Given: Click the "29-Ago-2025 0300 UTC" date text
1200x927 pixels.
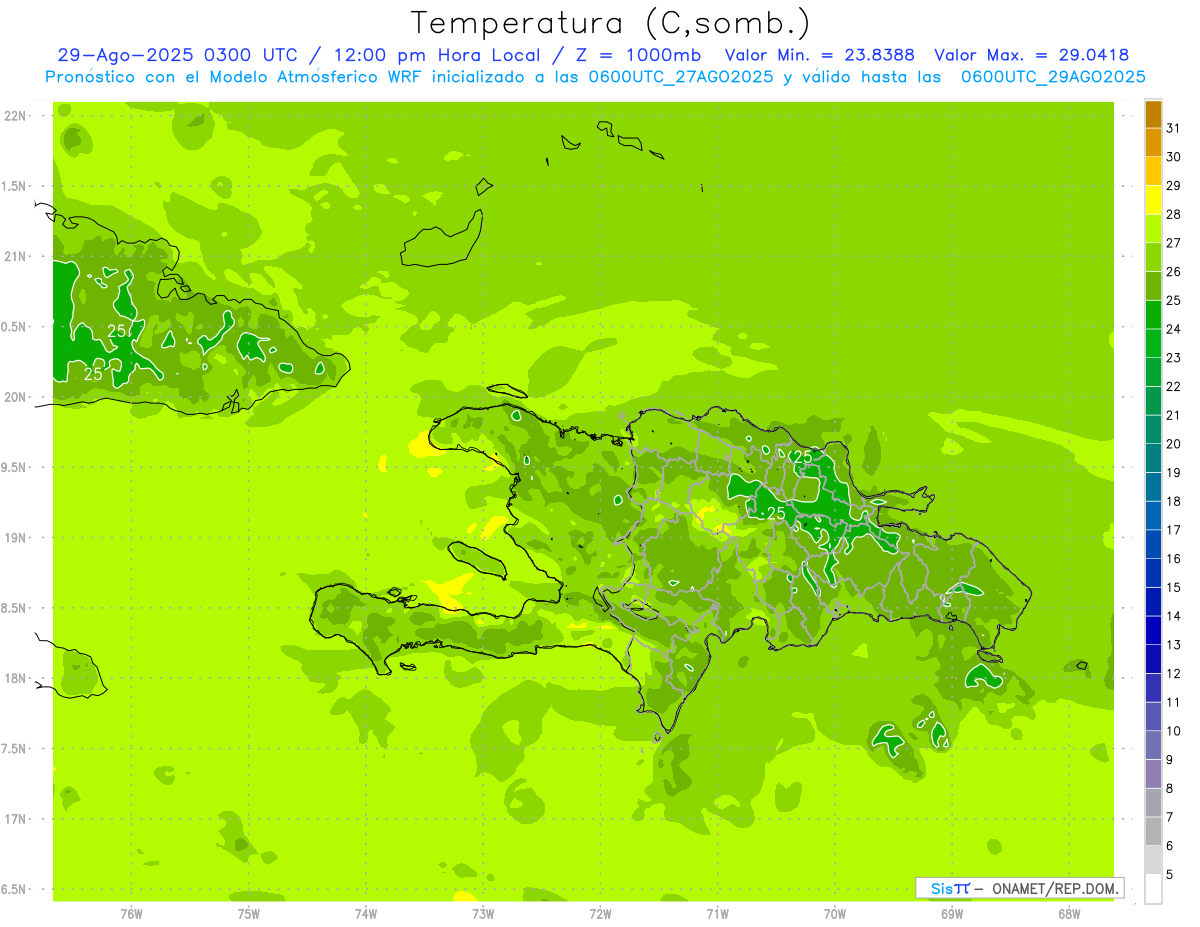Looking at the screenshot, I should click(177, 55).
